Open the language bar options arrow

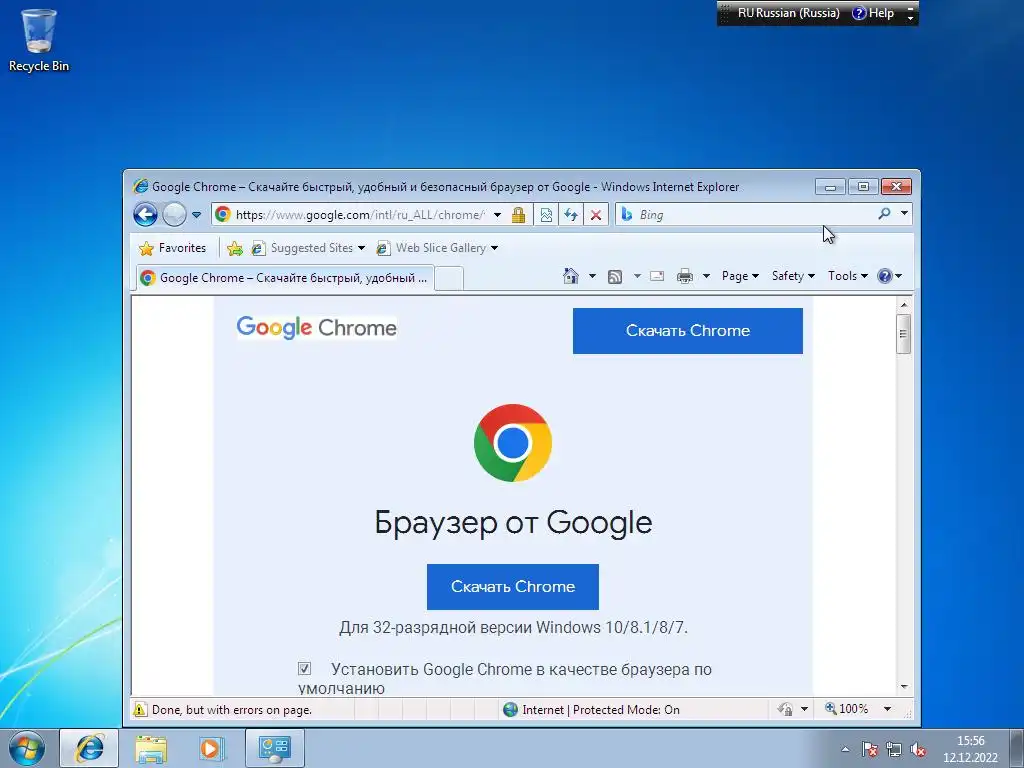910,18
